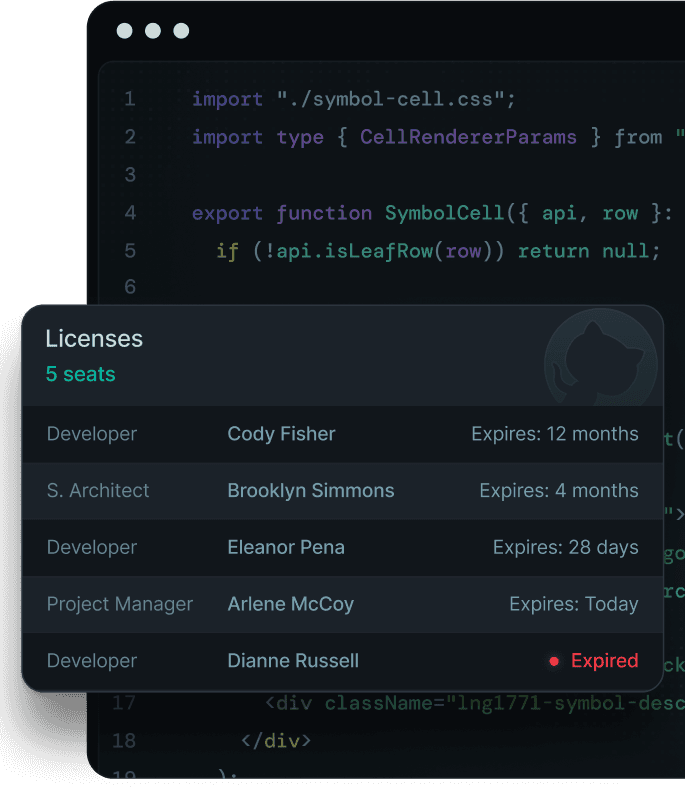Click the Project Manager role label
The width and height of the screenshot is (685, 793).
(119, 604)
